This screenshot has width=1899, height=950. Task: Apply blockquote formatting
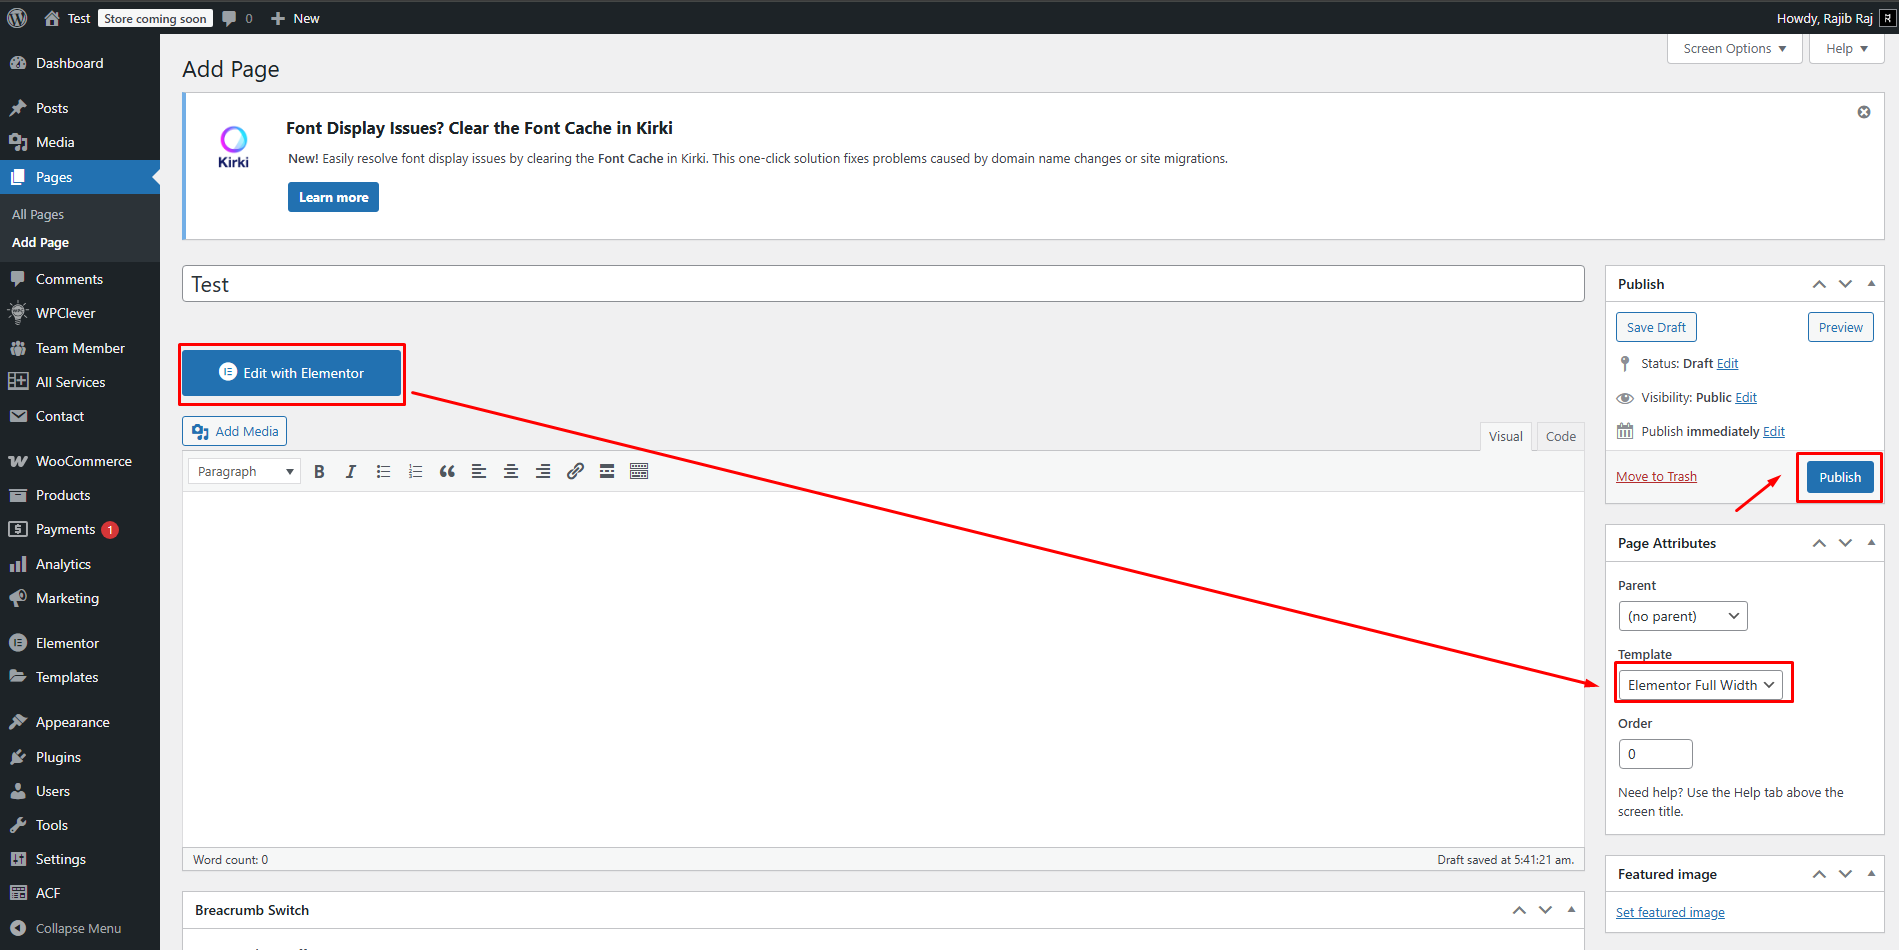(x=447, y=471)
